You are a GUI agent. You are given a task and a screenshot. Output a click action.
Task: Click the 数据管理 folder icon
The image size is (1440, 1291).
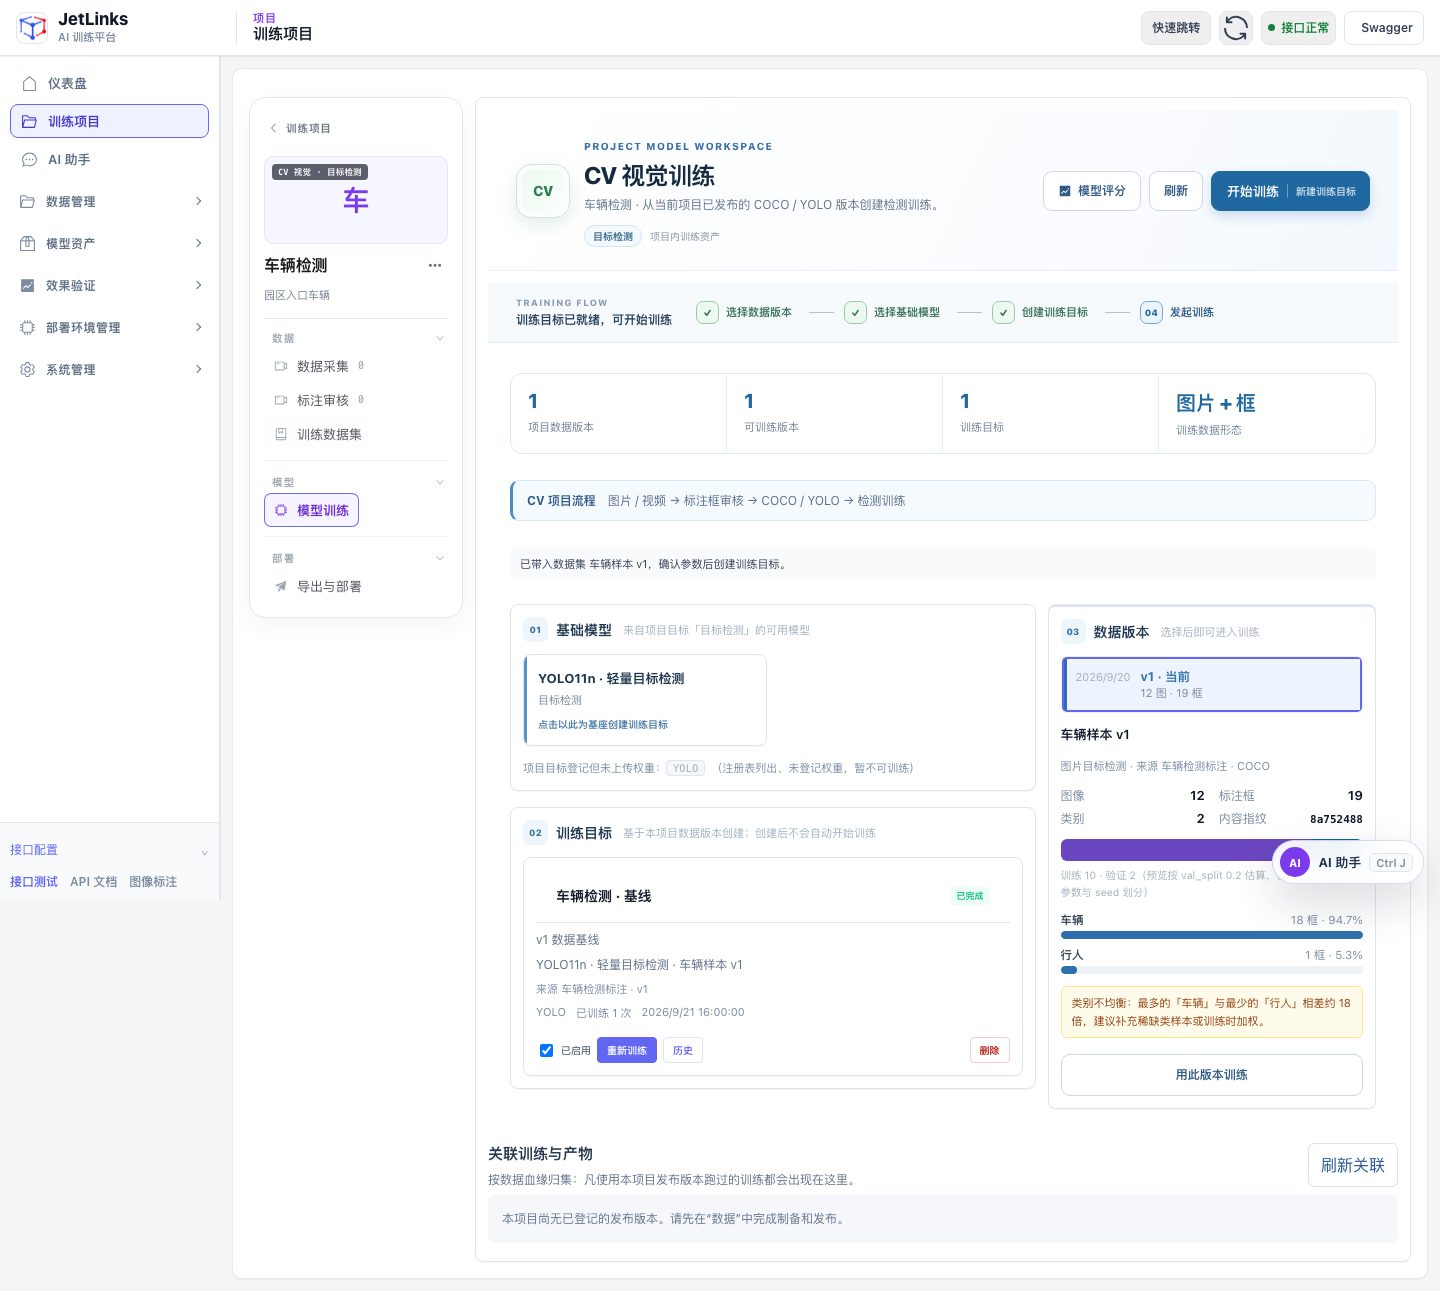click(x=28, y=202)
